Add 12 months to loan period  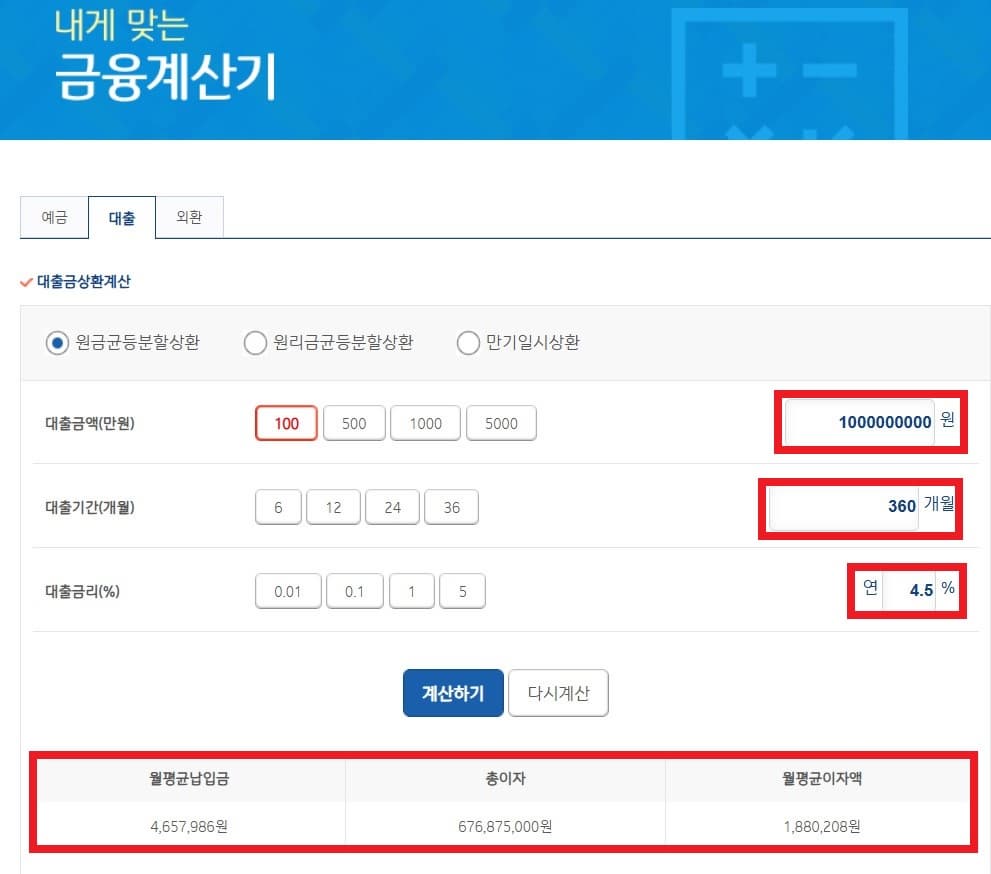[x=333, y=507]
